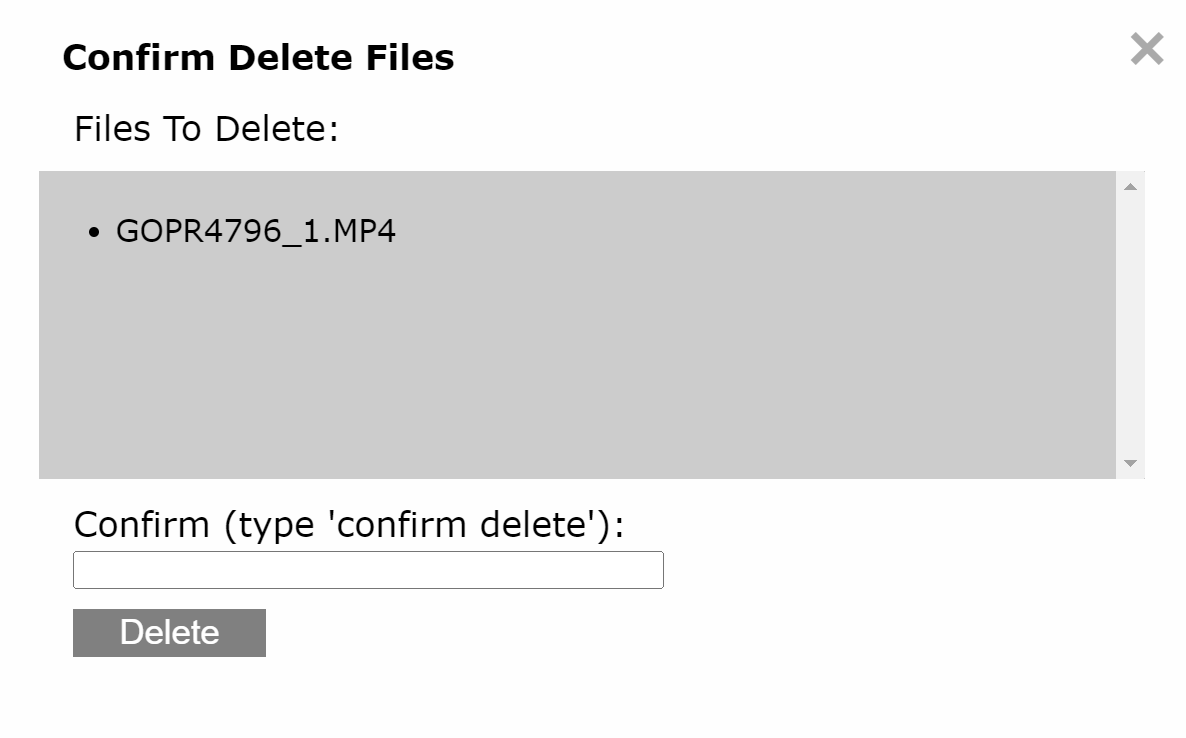
Task: Place cursor in the confirmation input box
Action: [368, 570]
